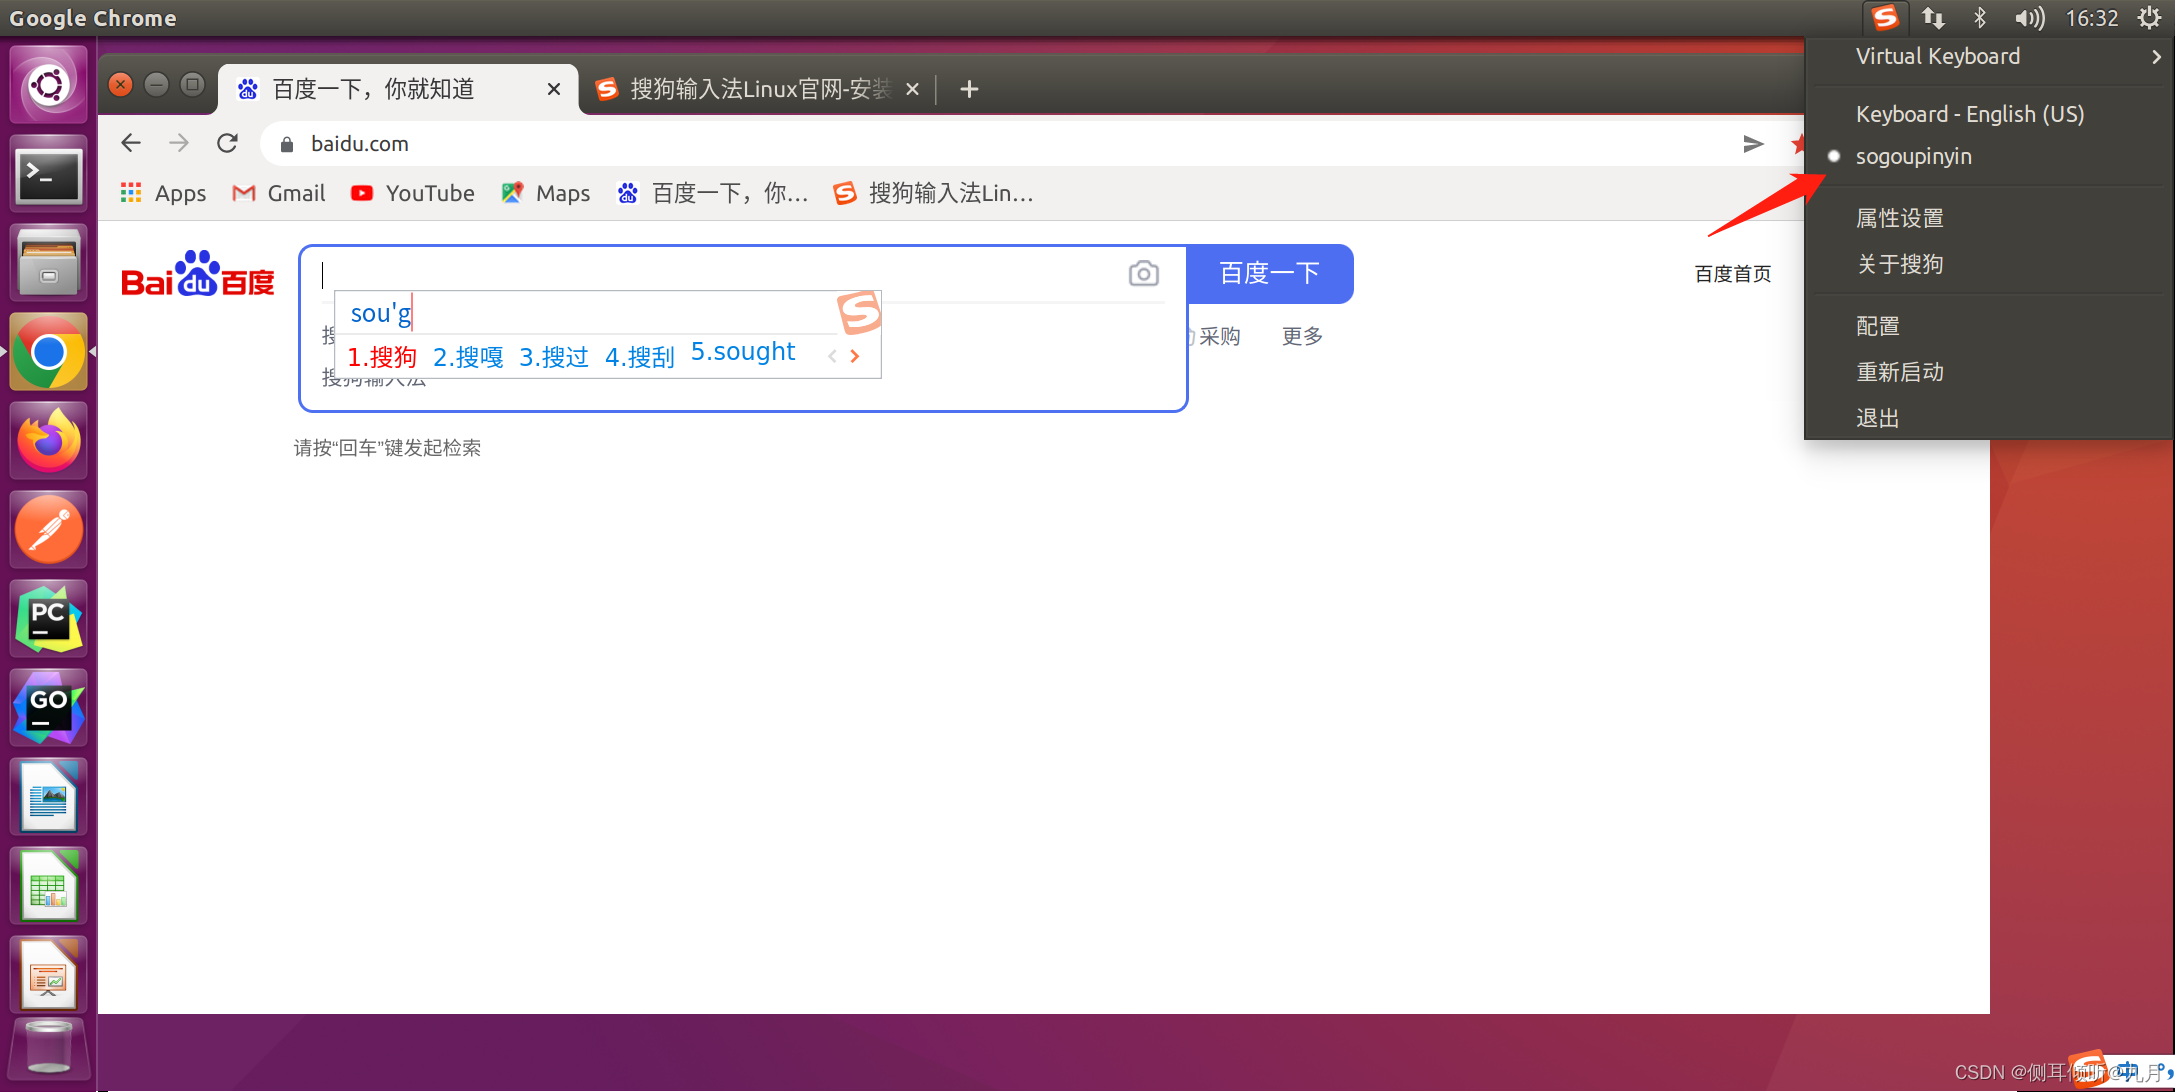The height and width of the screenshot is (1092, 2175).
Task: Open the Apps bookmark
Action: pos(164,193)
